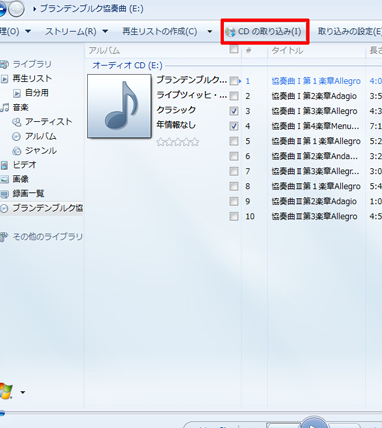Viewport: 382px width, 428px height.
Task: Check track 6 checkbox
Action: click(234, 156)
